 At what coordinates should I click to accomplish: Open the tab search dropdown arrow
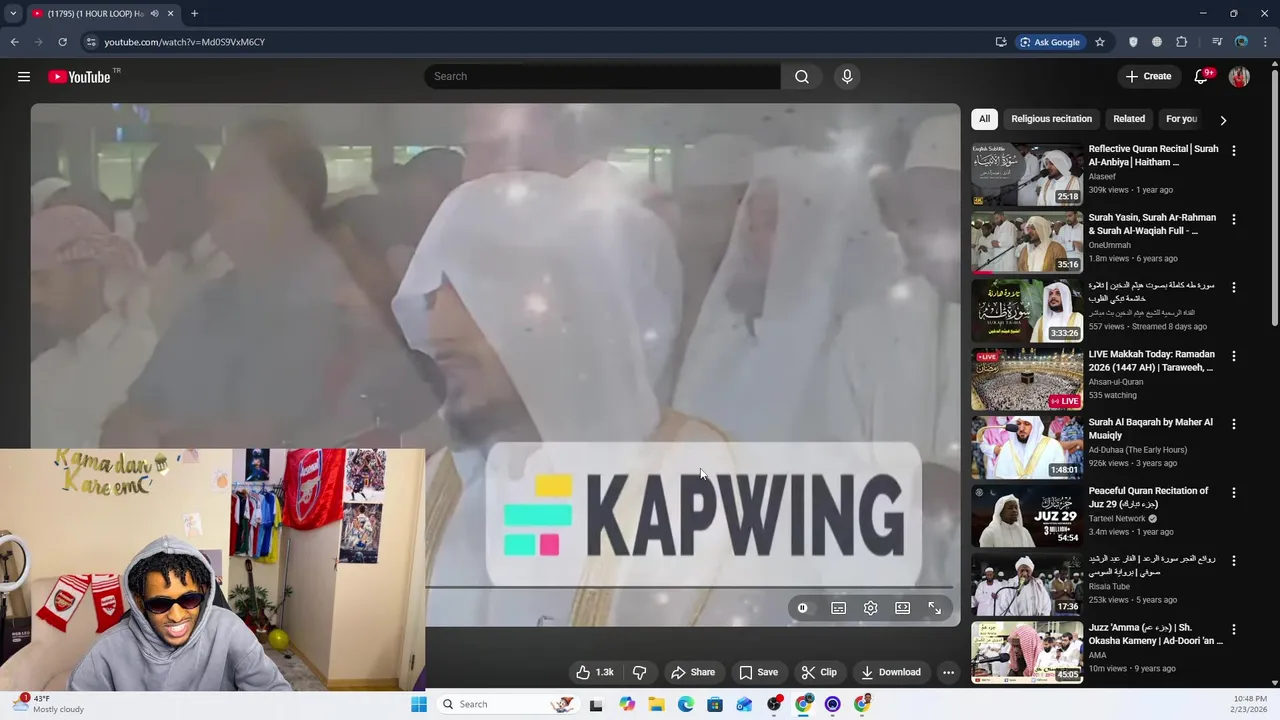pyautogui.click(x=13, y=13)
